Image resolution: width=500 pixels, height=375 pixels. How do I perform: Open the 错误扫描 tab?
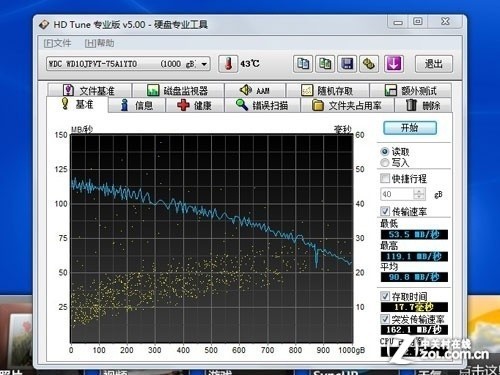(x=262, y=105)
